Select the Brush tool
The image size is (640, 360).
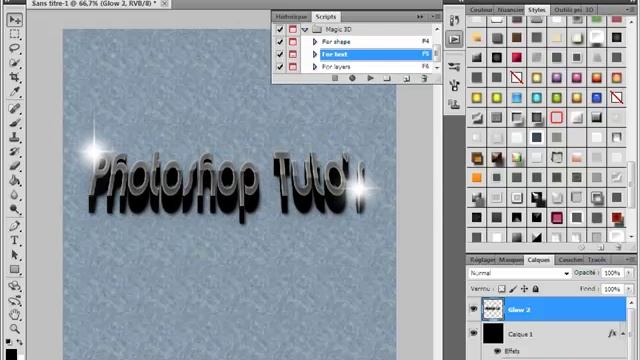[x=15, y=123]
